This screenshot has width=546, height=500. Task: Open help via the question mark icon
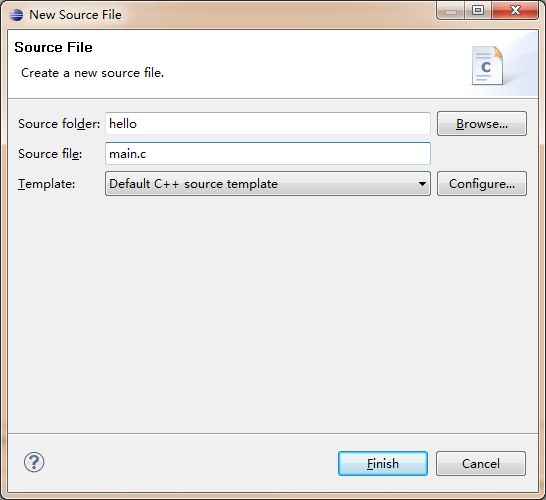pyautogui.click(x=34, y=462)
